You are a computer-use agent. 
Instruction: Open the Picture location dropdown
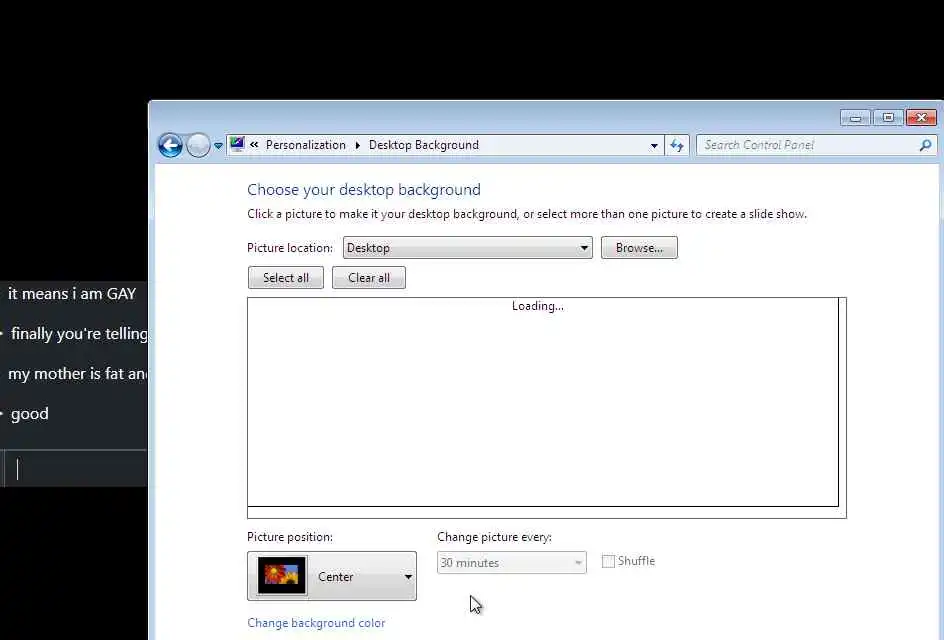pos(468,247)
